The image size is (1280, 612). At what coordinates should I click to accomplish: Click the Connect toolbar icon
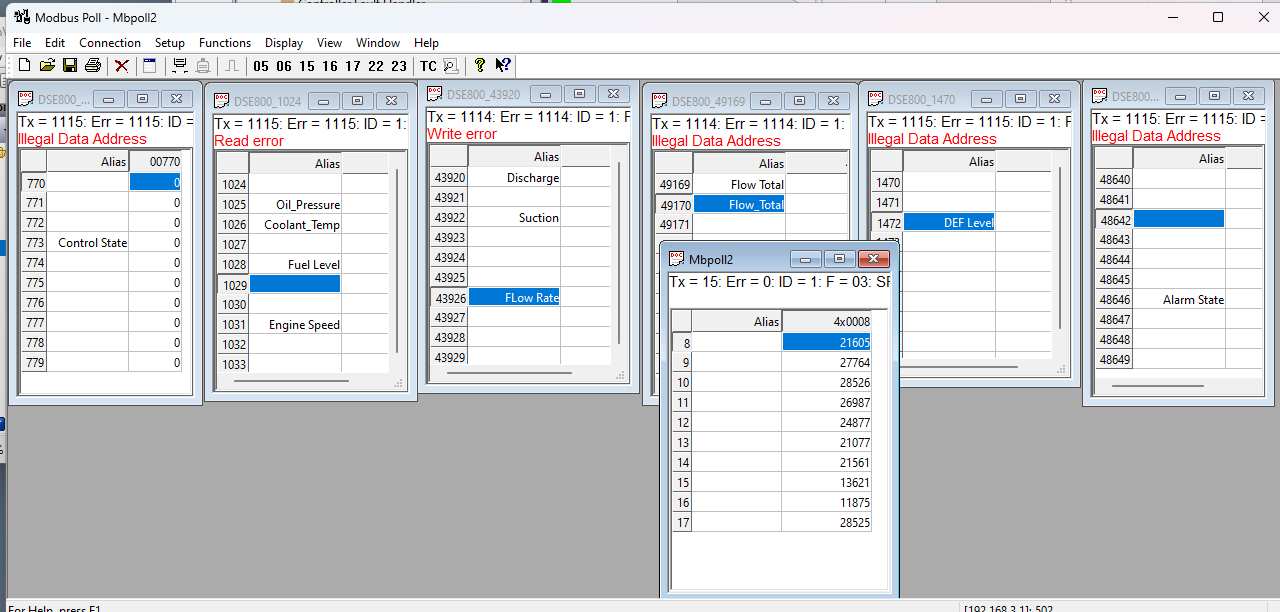click(180, 66)
